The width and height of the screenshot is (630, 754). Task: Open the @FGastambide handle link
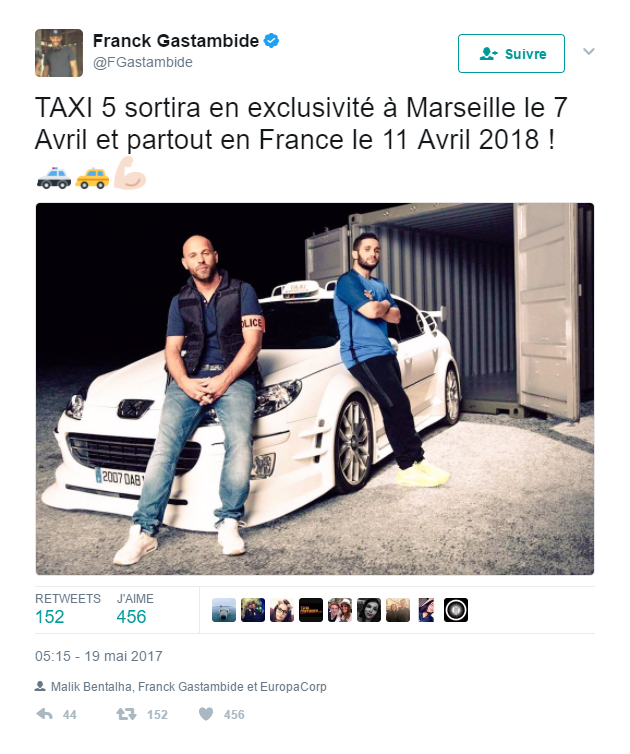coord(143,62)
